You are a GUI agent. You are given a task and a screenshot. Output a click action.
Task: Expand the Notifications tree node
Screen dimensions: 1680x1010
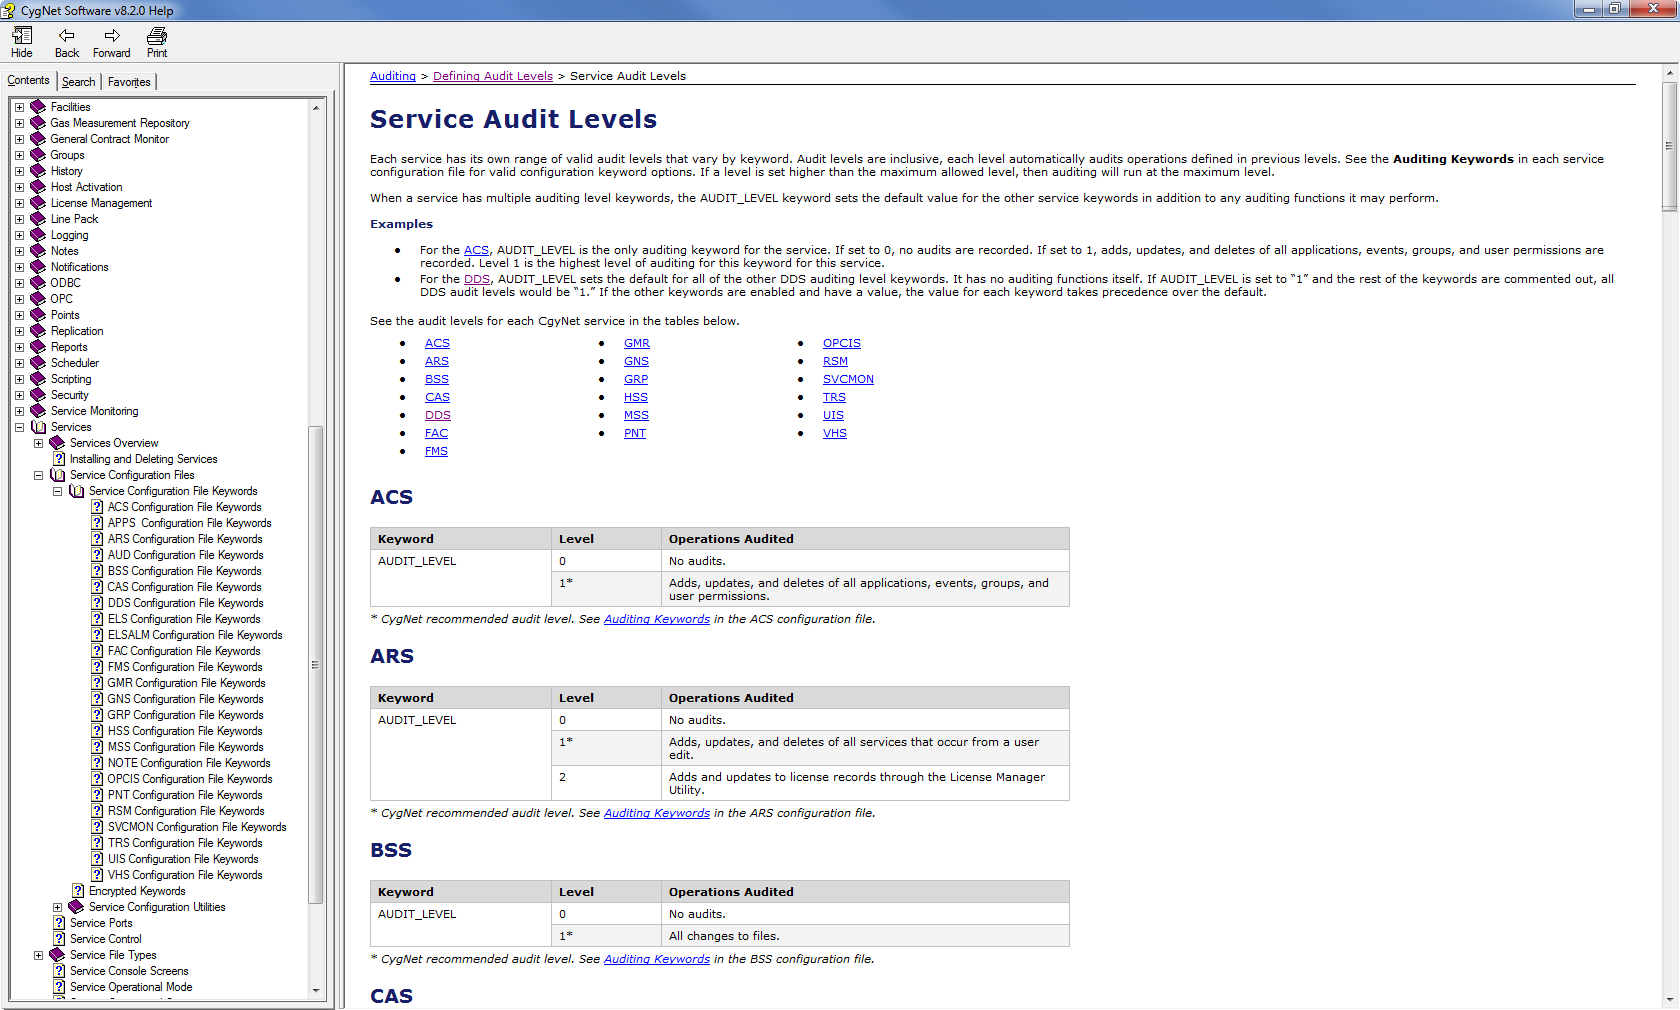point(19,267)
